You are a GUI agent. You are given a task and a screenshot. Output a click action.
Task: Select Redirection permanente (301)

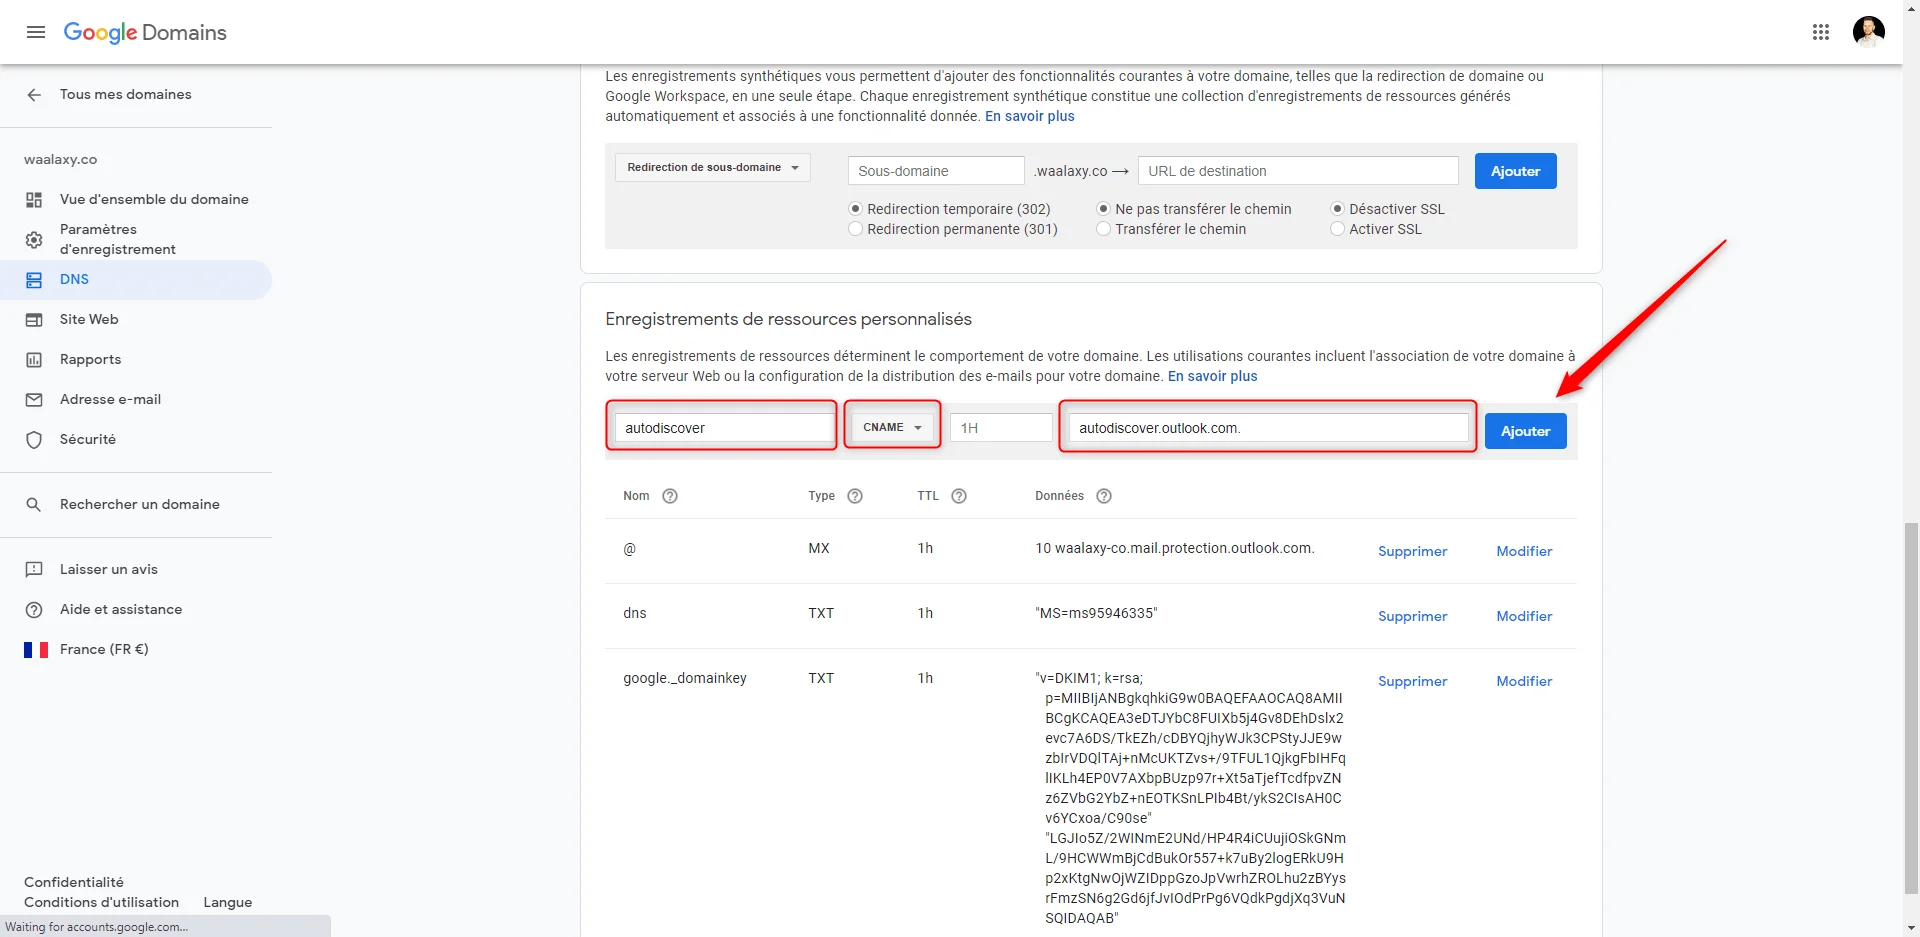(855, 229)
